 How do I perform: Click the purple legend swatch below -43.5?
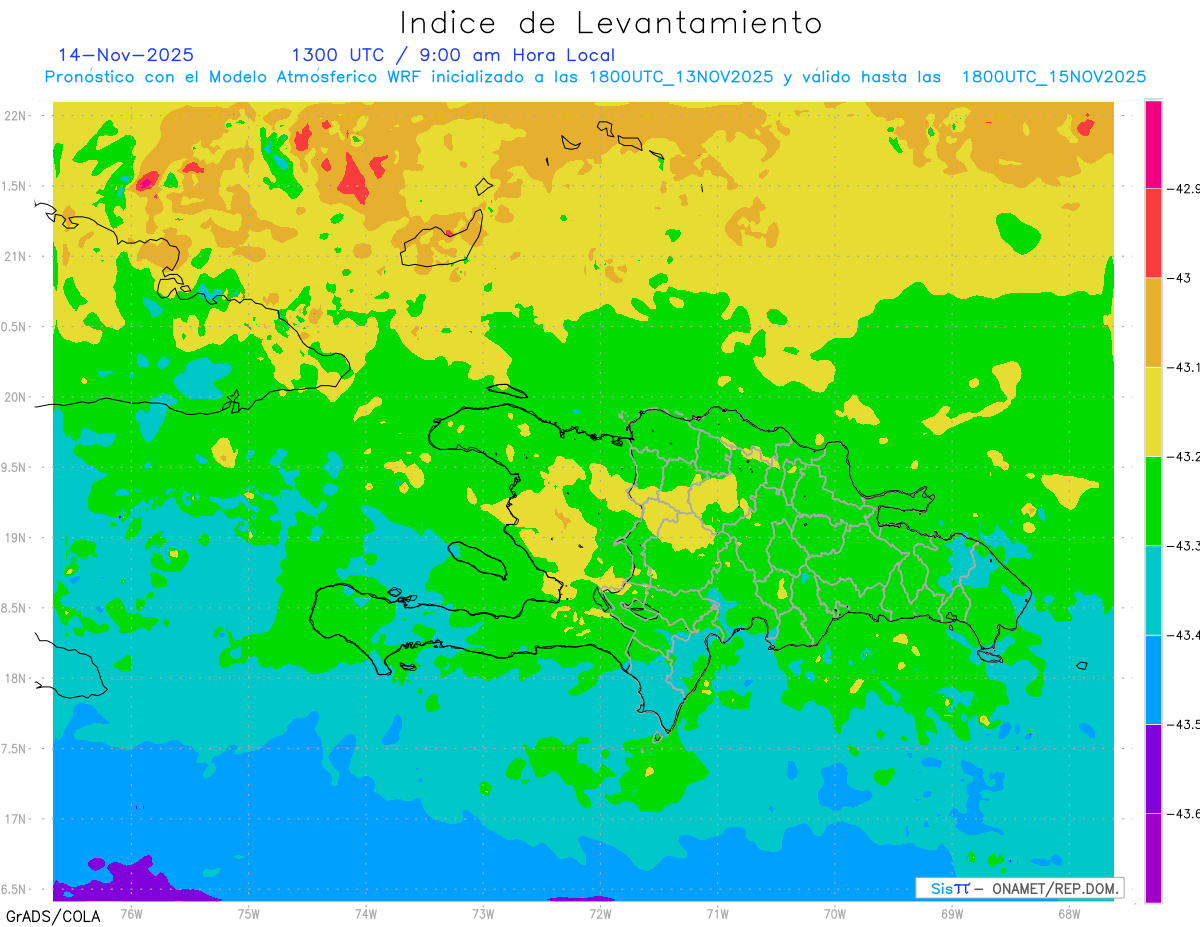[1153, 768]
